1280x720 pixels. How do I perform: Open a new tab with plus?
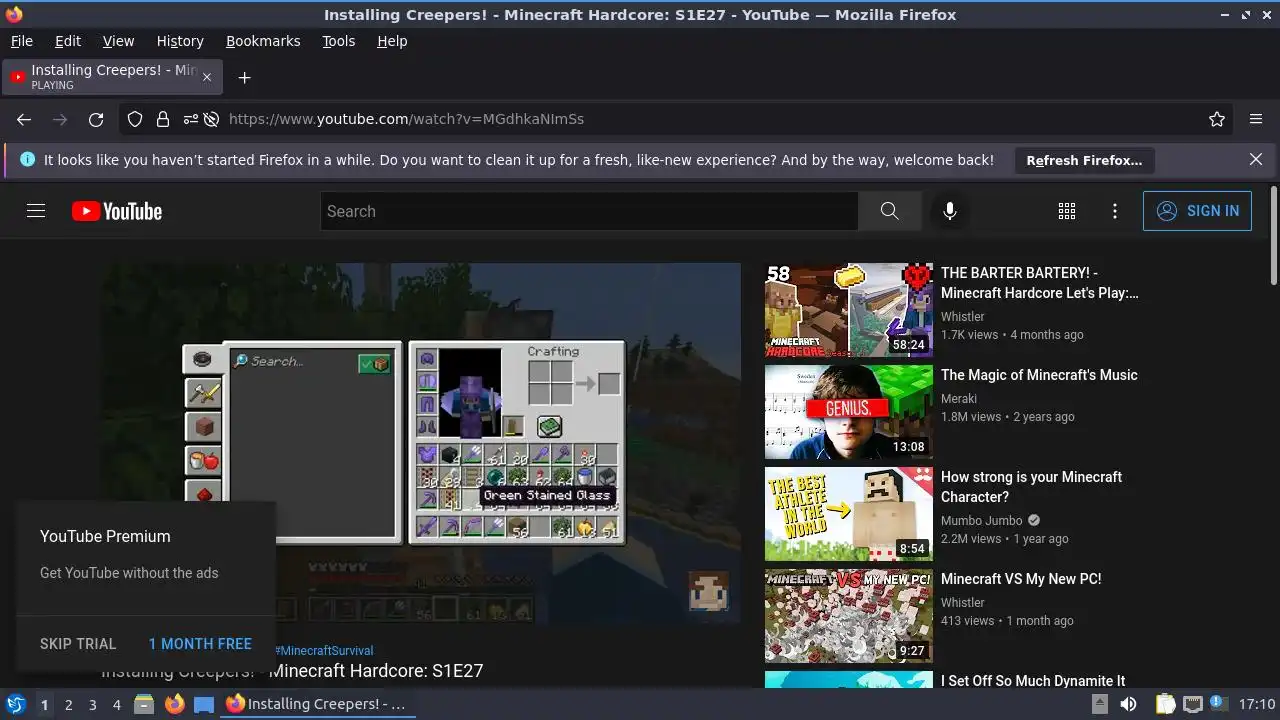pyautogui.click(x=244, y=77)
